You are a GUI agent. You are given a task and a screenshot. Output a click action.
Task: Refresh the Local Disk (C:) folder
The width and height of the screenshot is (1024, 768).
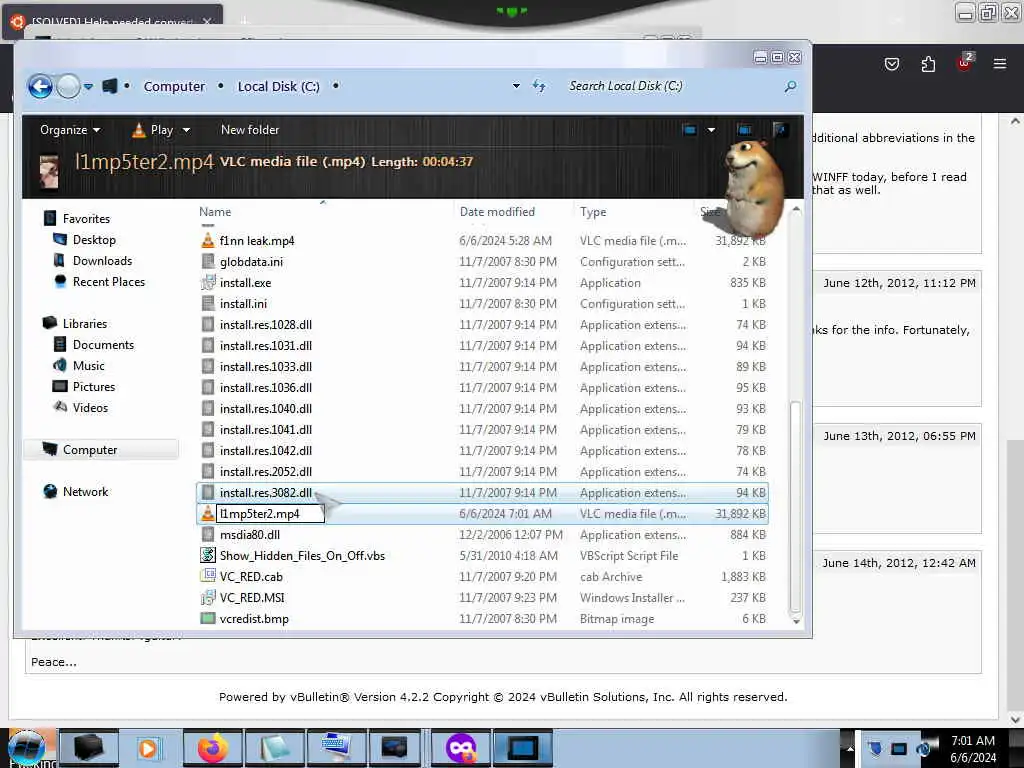[x=539, y=86]
